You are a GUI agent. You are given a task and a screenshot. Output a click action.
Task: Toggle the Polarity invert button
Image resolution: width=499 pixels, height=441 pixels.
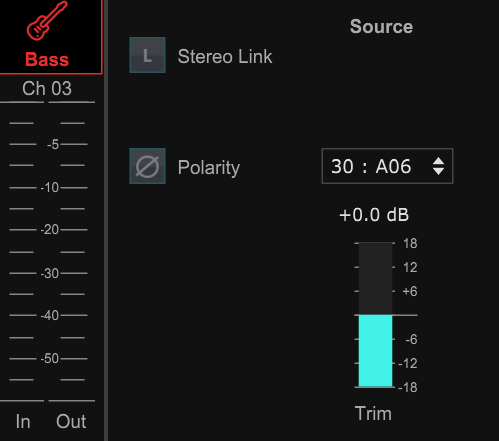[x=147, y=166]
